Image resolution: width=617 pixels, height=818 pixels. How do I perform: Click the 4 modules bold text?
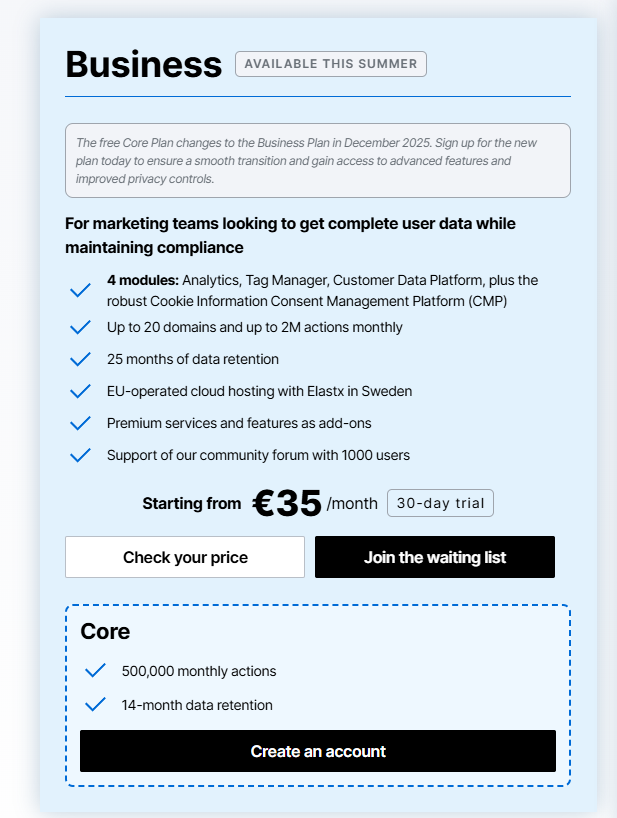(x=143, y=281)
